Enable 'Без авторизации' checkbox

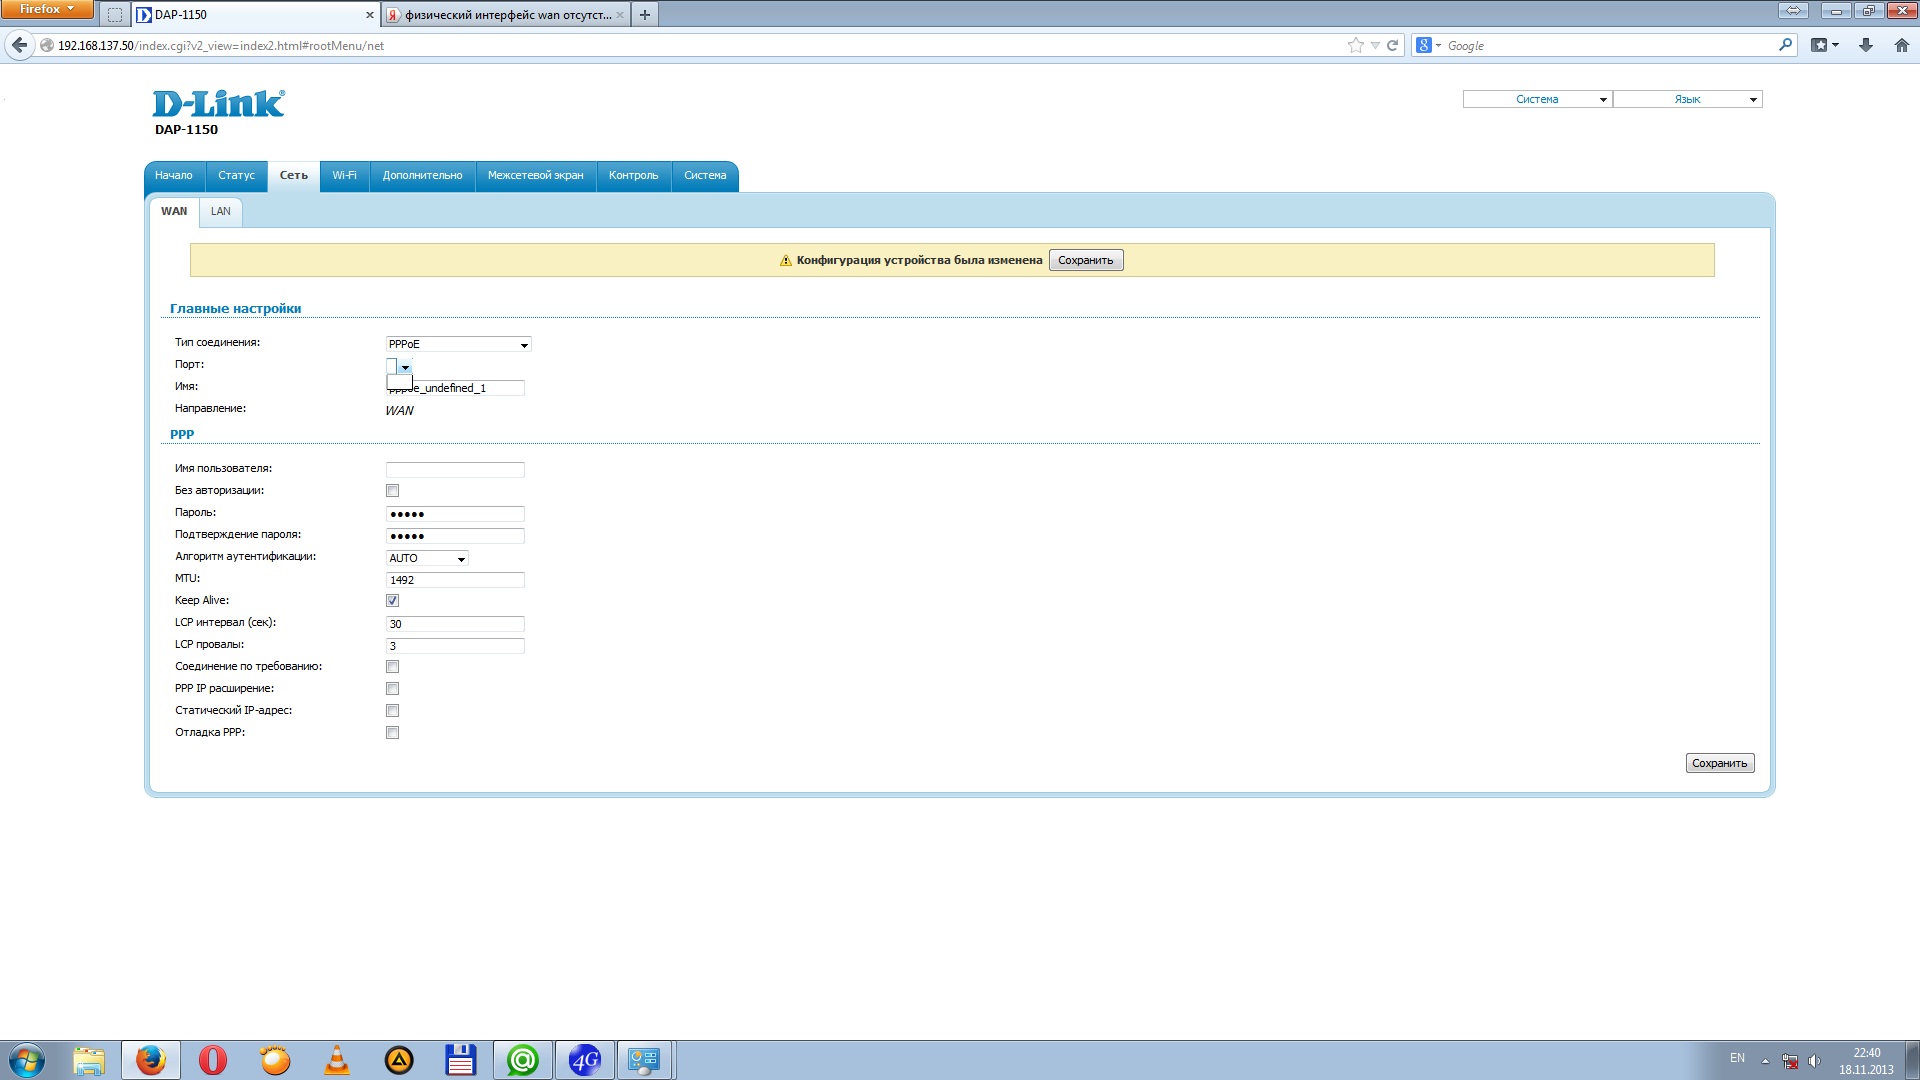(x=392, y=491)
